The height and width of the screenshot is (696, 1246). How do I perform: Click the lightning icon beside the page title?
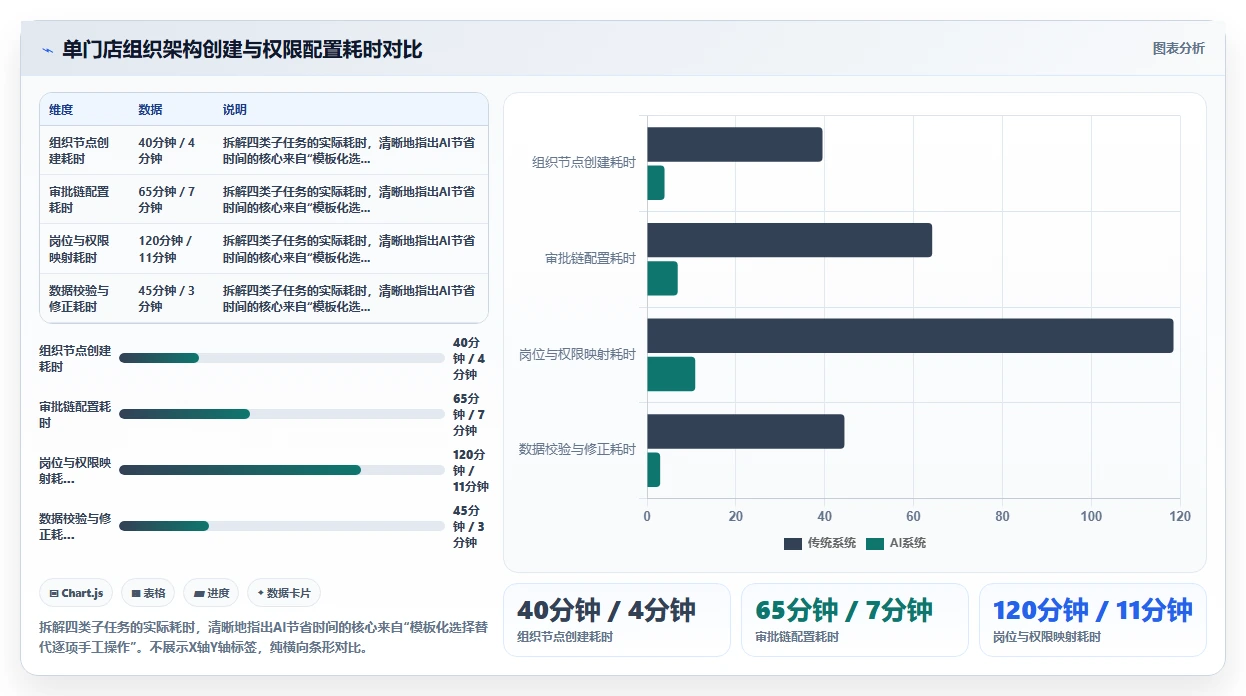[47, 50]
